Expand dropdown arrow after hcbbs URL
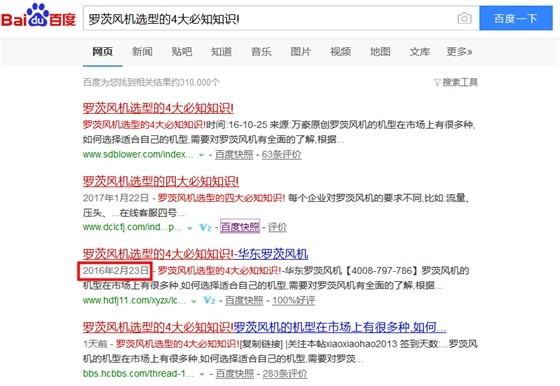 point(202,375)
